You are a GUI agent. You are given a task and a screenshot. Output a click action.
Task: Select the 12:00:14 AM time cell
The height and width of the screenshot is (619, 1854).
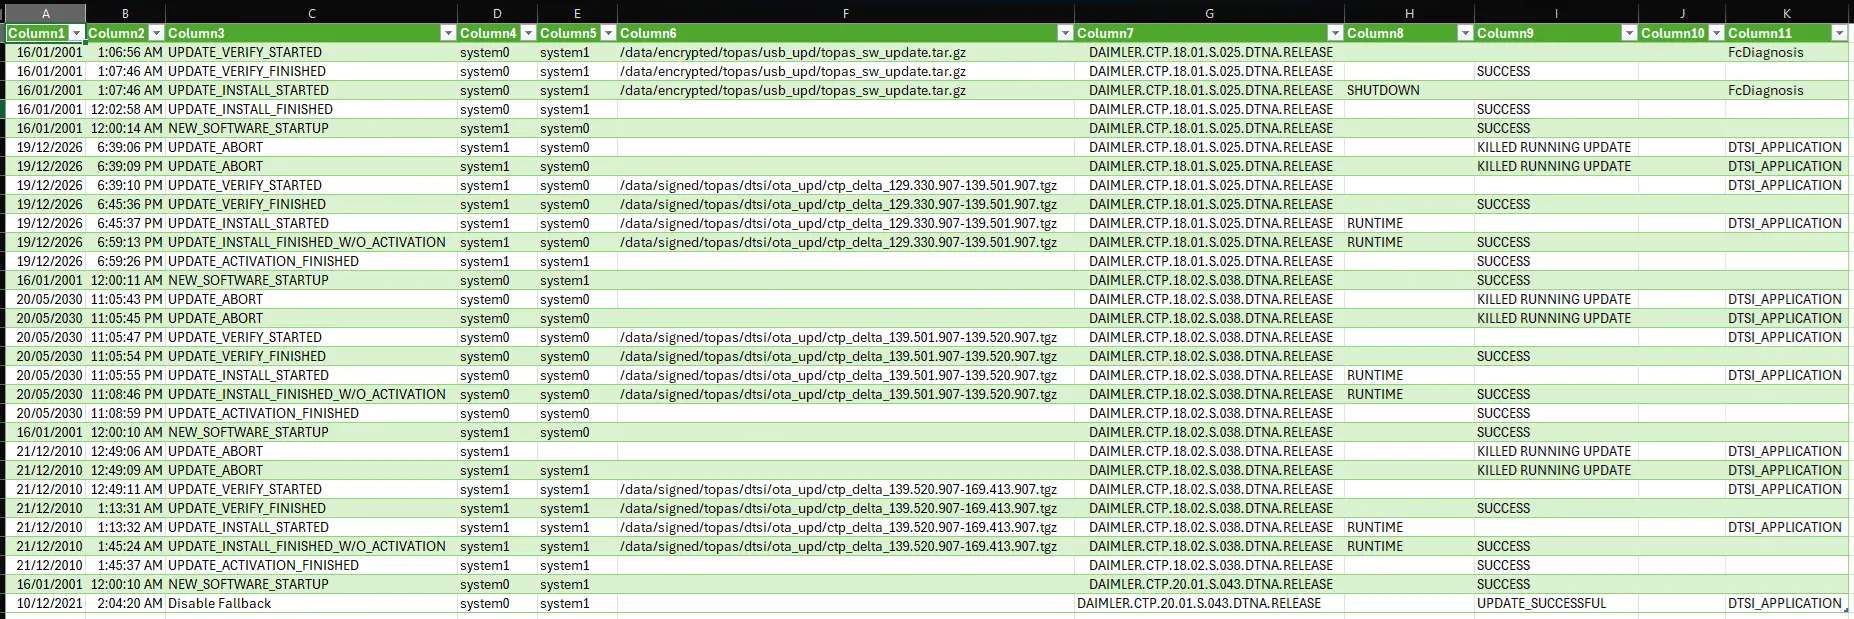tap(125, 128)
